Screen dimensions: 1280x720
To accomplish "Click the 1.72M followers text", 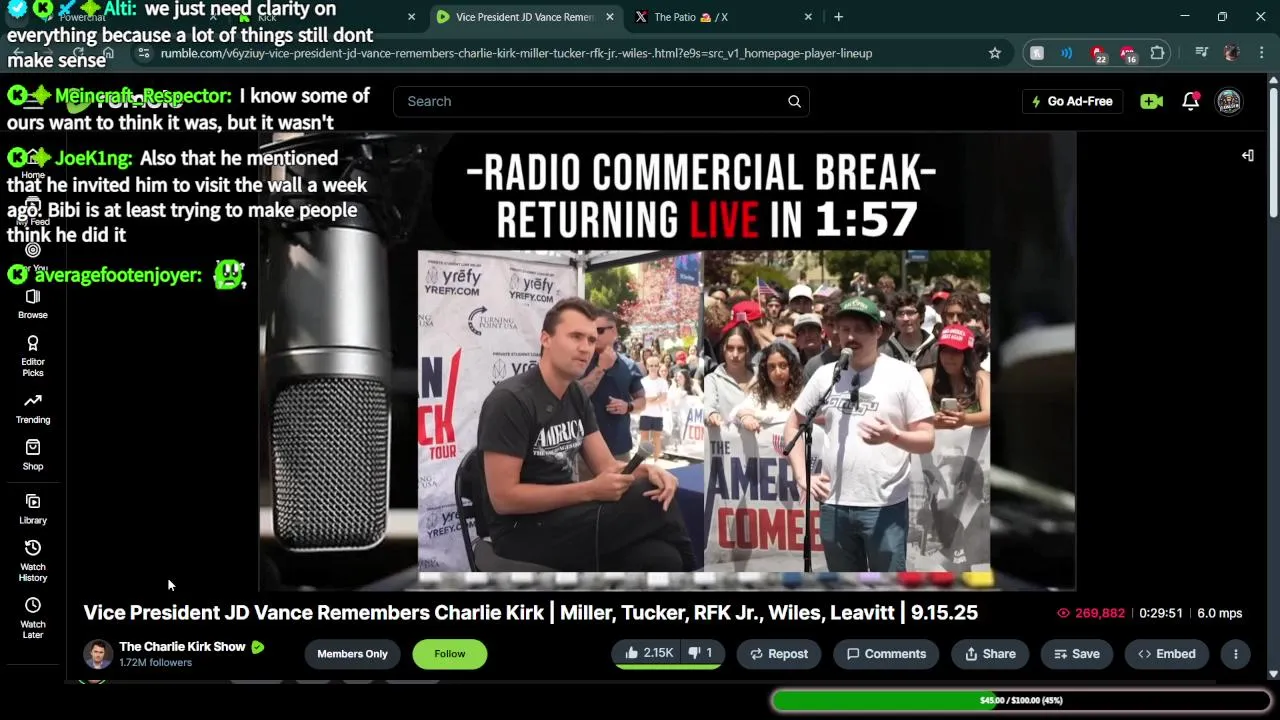I will [x=155, y=662].
